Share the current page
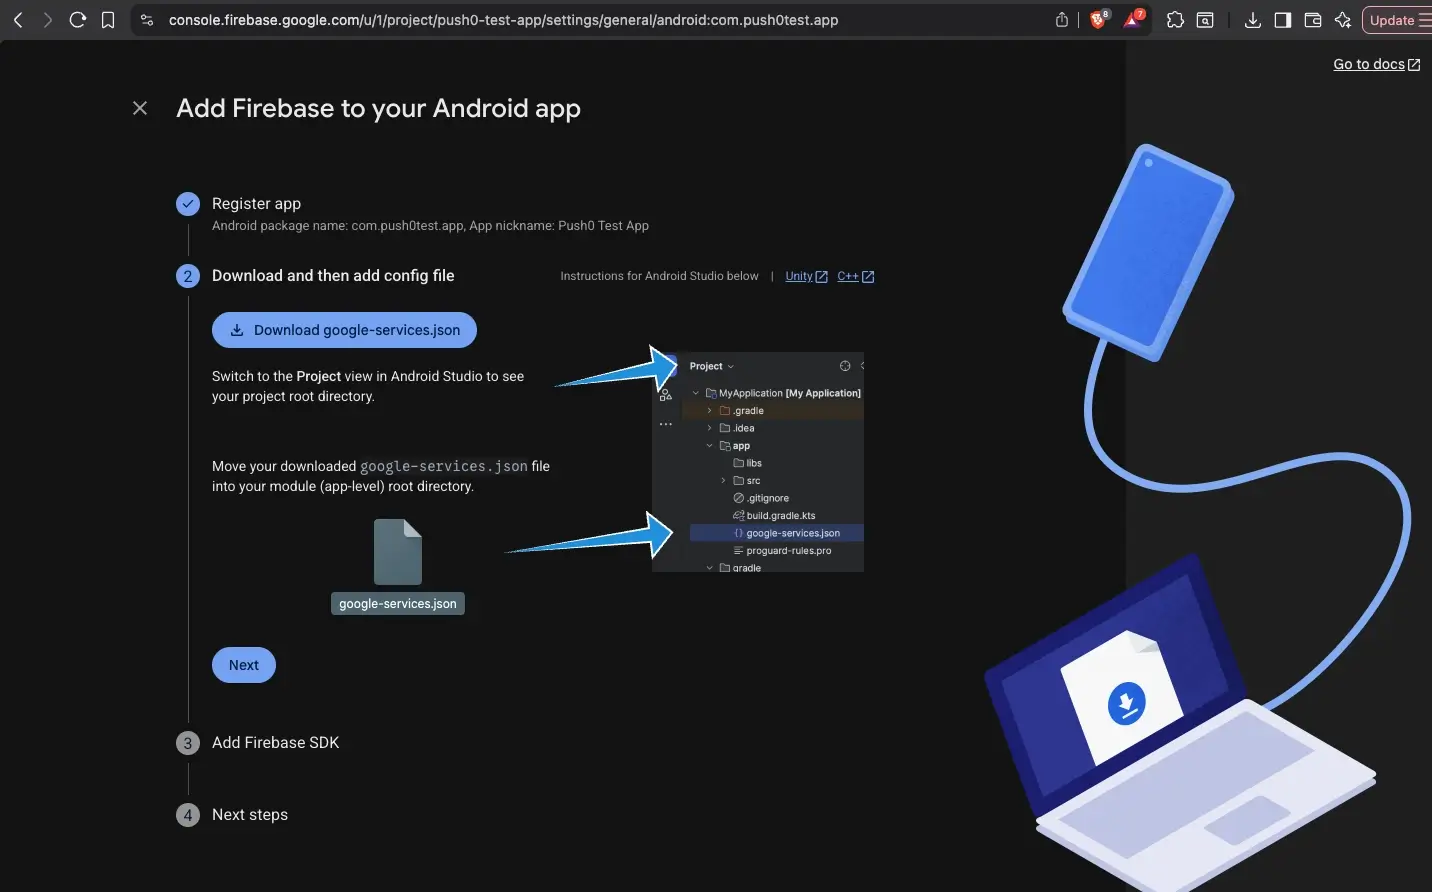The width and height of the screenshot is (1432, 892). pyautogui.click(x=1061, y=19)
